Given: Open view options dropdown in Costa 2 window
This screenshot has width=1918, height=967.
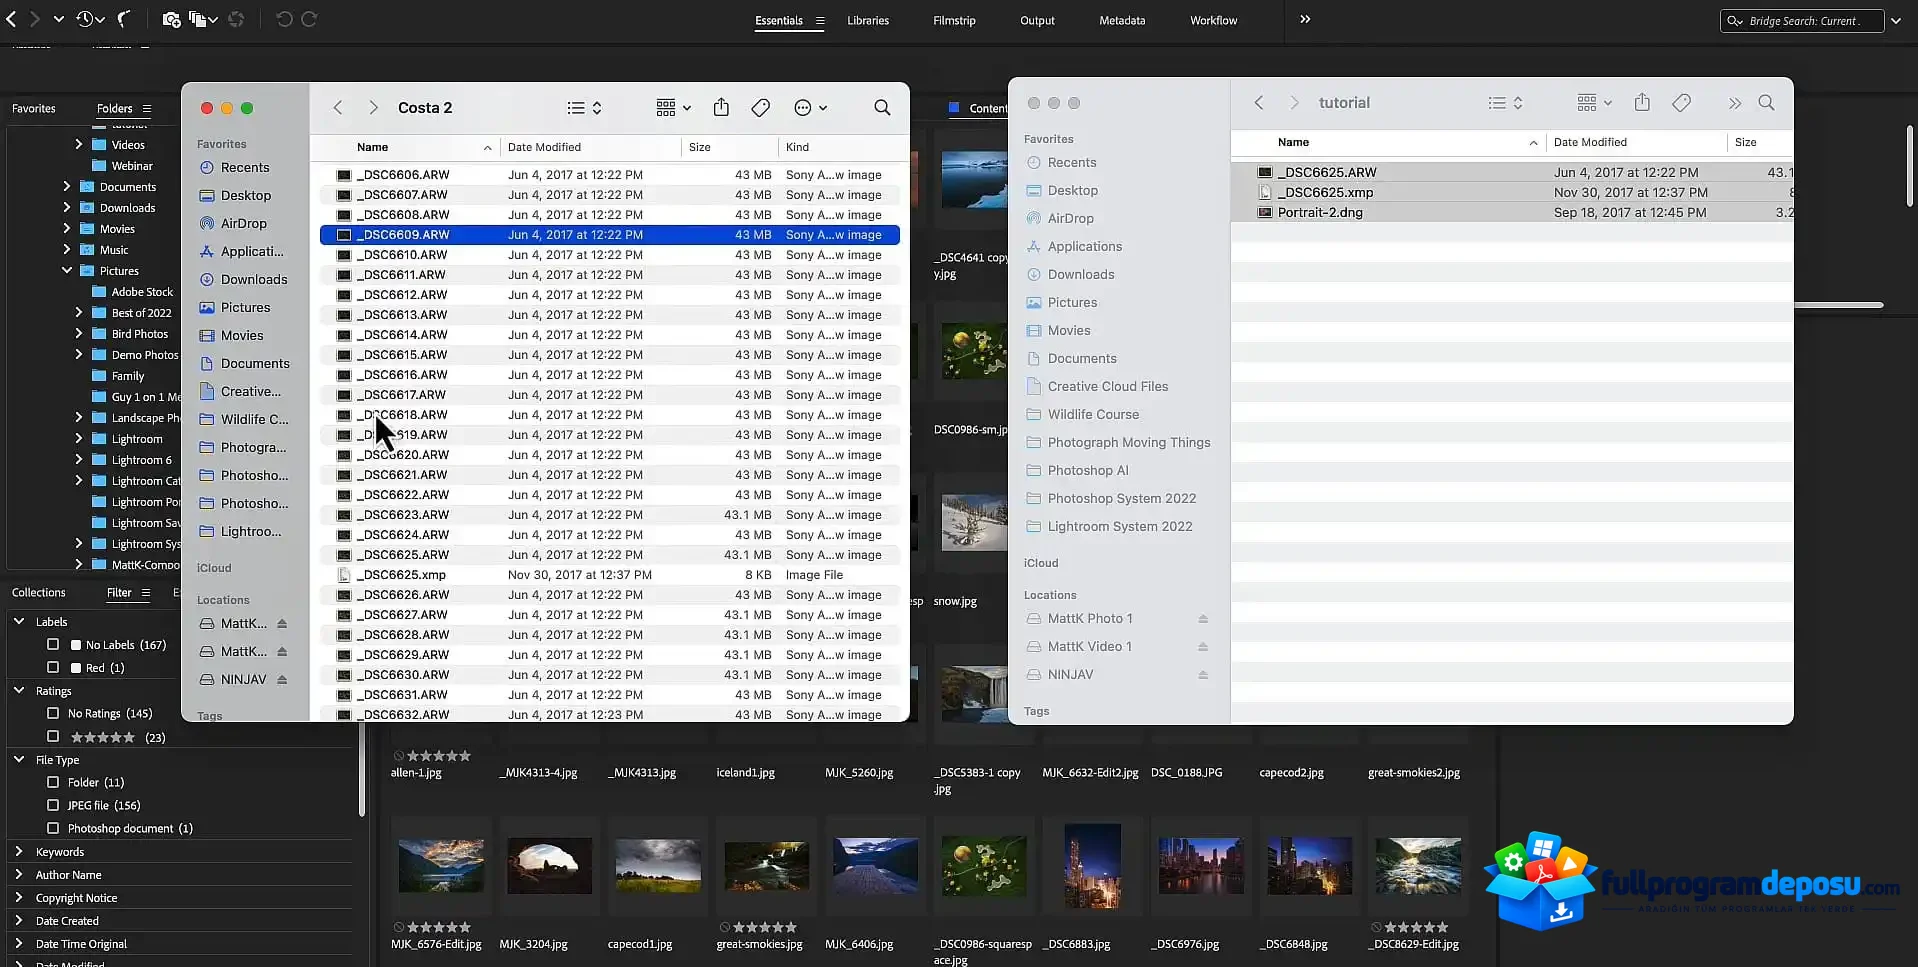Looking at the screenshot, I should click(584, 107).
